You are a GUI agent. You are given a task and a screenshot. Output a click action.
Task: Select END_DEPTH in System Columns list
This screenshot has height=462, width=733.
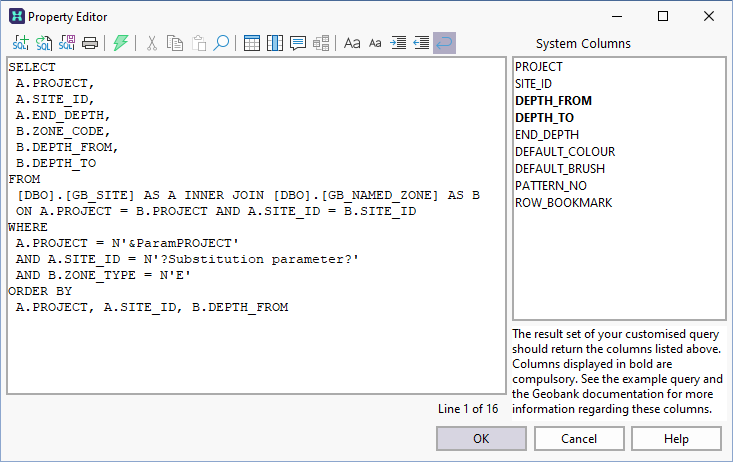pyautogui.click(x=547, y=135)
